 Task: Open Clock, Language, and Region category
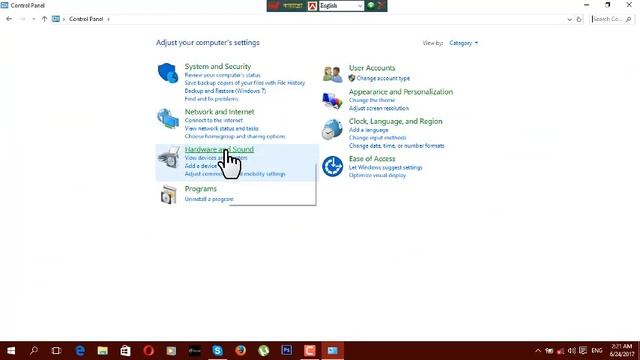pyautogui.click(x=396, y=121)
